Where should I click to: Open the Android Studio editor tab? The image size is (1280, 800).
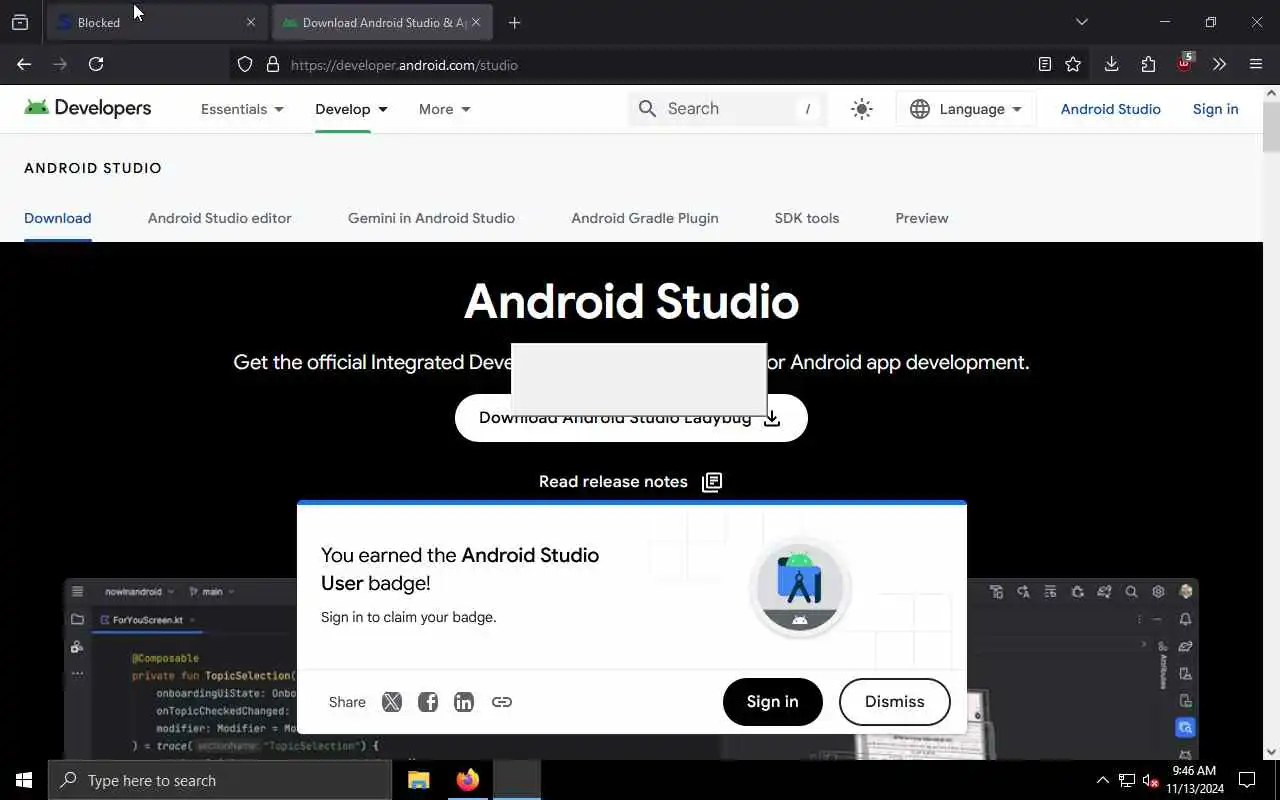click(220, 218)
